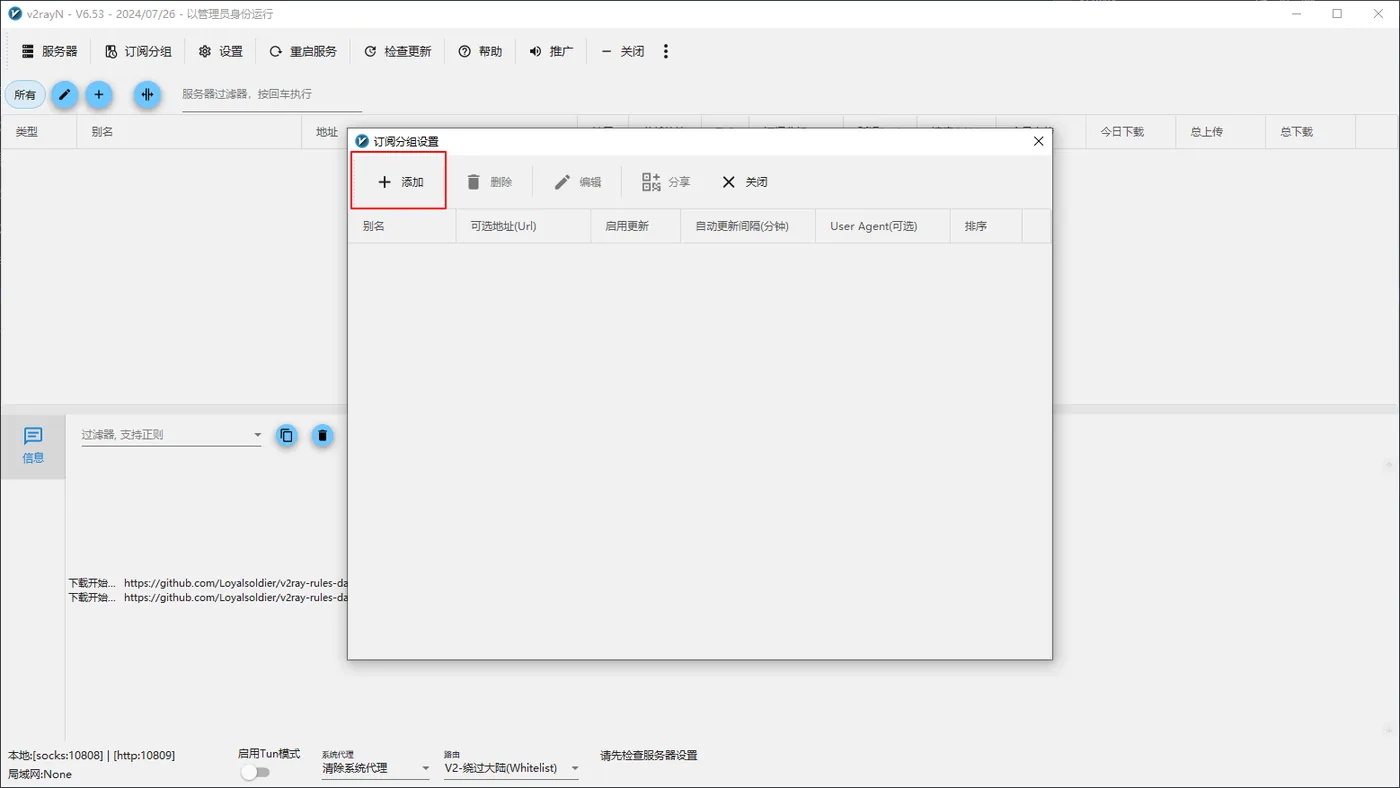Open the 服务器 menu in main toolbar
This screenshot has height=788, width=1400.
click(x=49, y=51)
